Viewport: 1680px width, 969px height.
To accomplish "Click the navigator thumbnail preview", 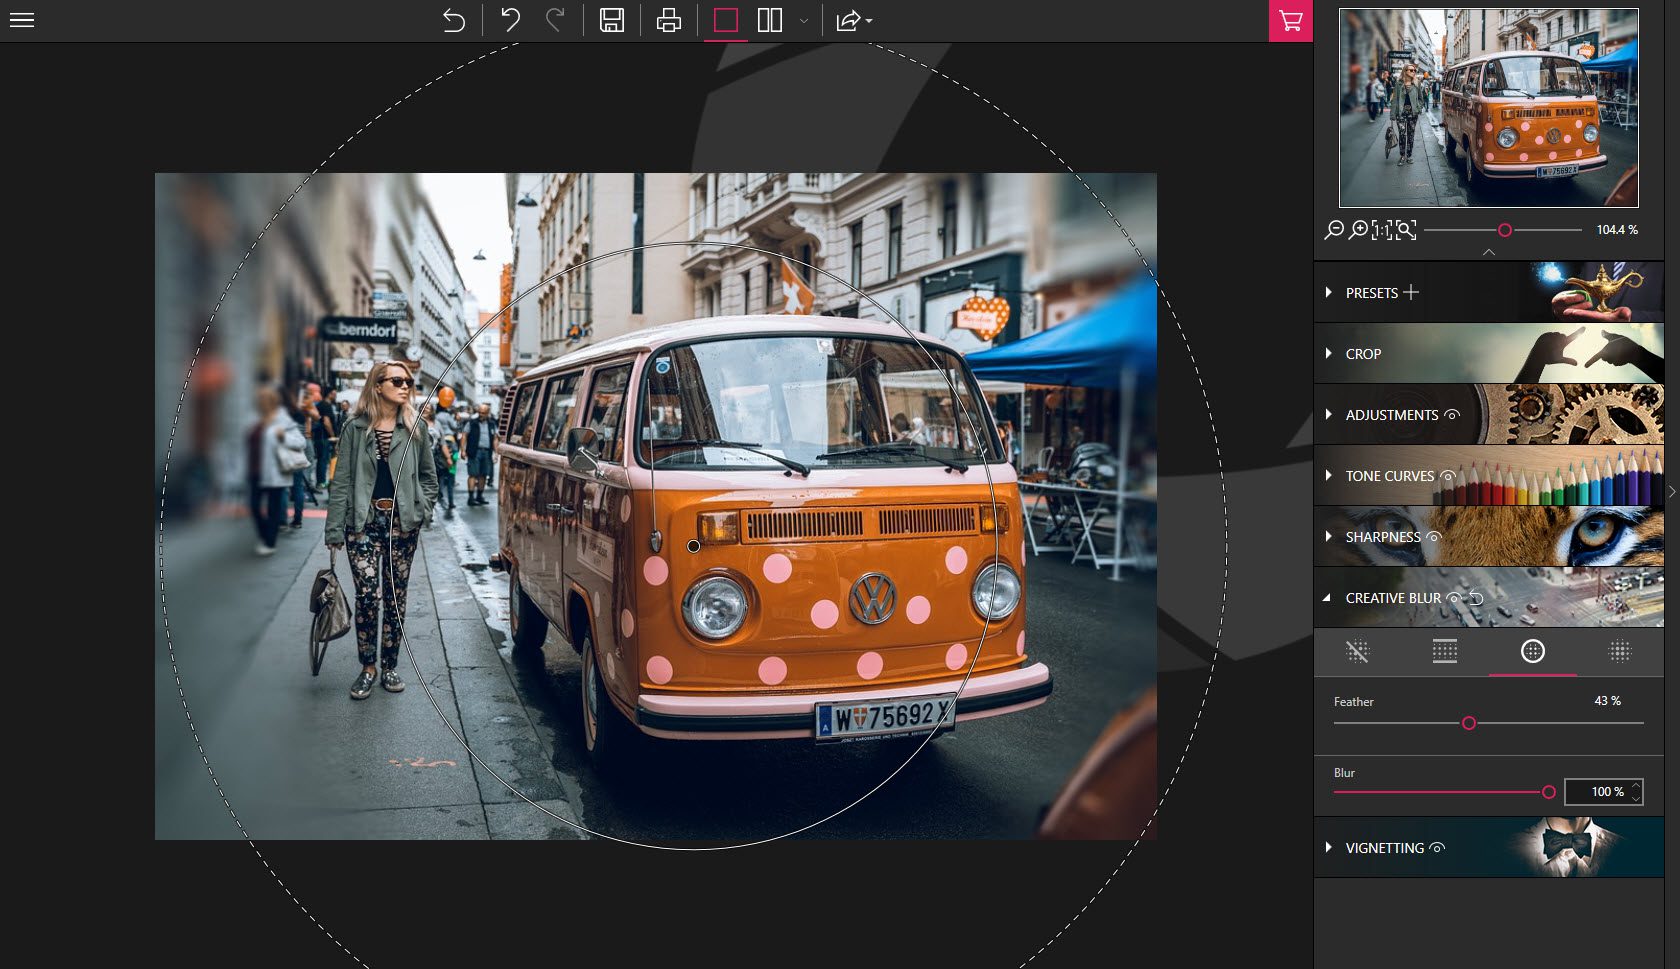I will point(1489,108).
